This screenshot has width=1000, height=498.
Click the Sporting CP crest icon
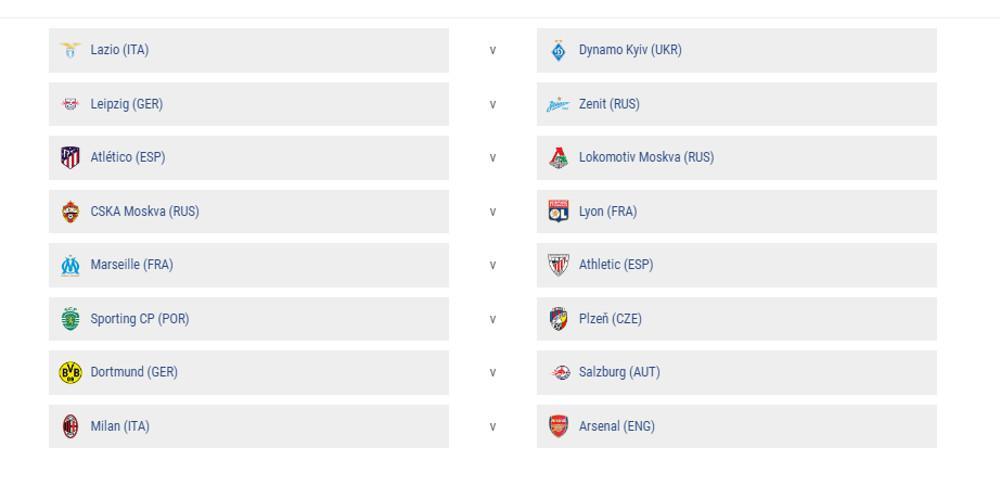click(x=70, y=319)
